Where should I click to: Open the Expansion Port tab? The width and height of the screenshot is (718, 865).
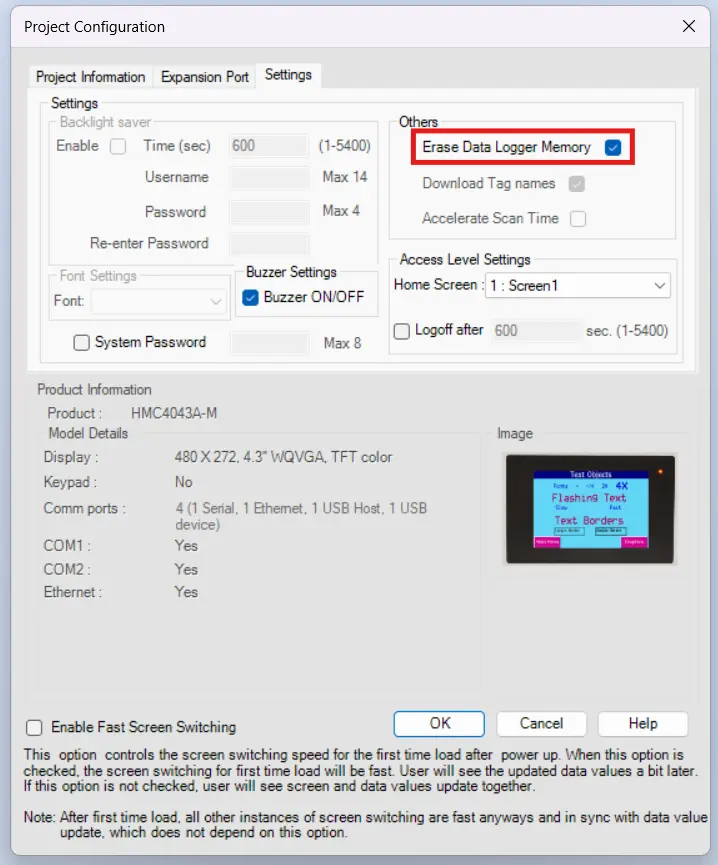205,77
